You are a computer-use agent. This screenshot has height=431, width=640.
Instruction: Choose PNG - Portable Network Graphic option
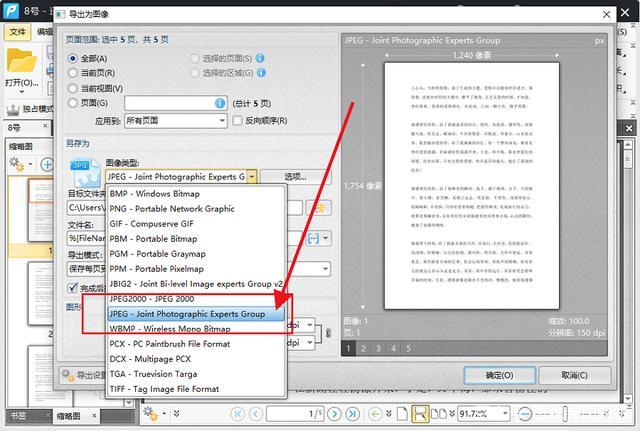point(170,209)
